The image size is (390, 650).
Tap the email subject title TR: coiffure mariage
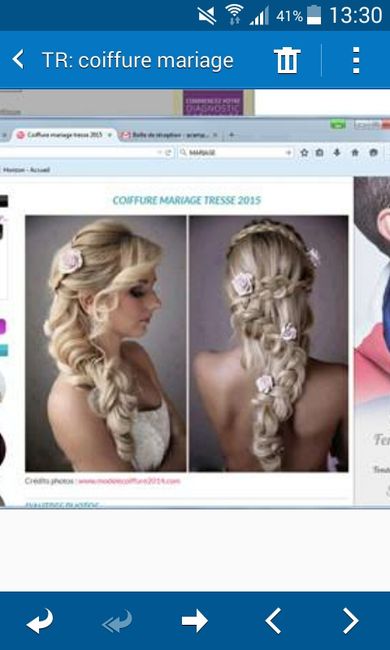(x=138, y=60)
